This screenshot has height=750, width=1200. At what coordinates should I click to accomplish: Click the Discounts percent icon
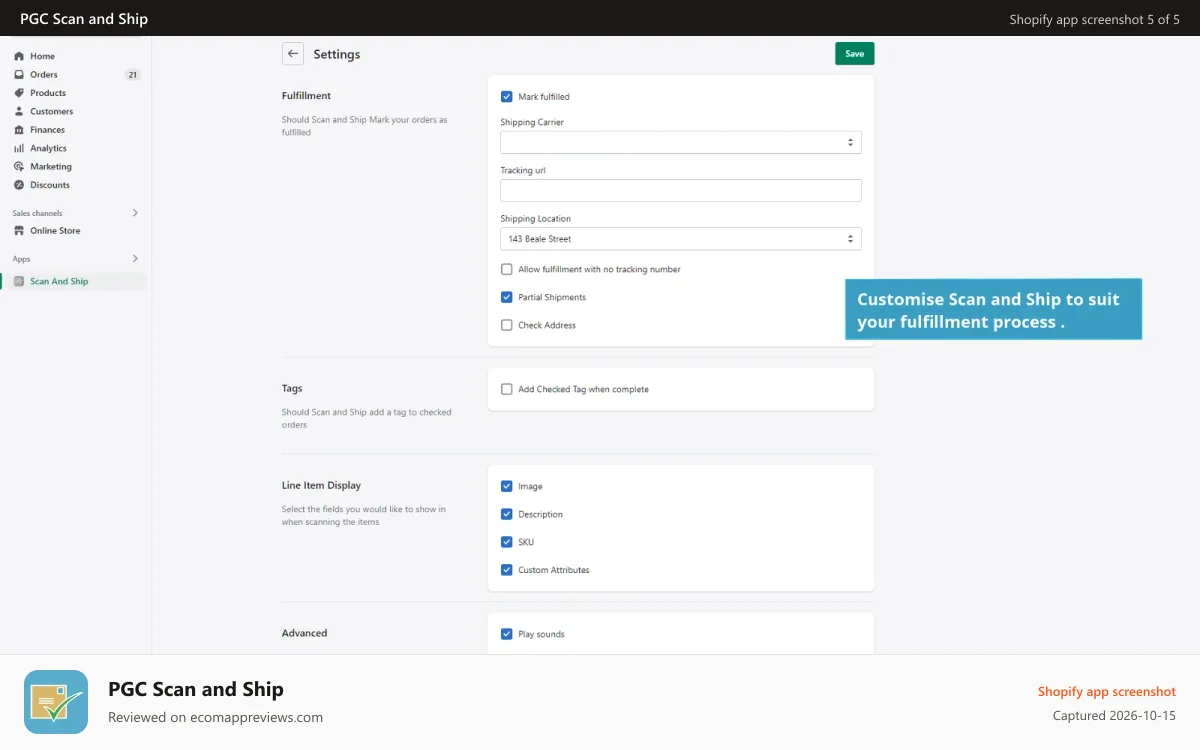19,185
